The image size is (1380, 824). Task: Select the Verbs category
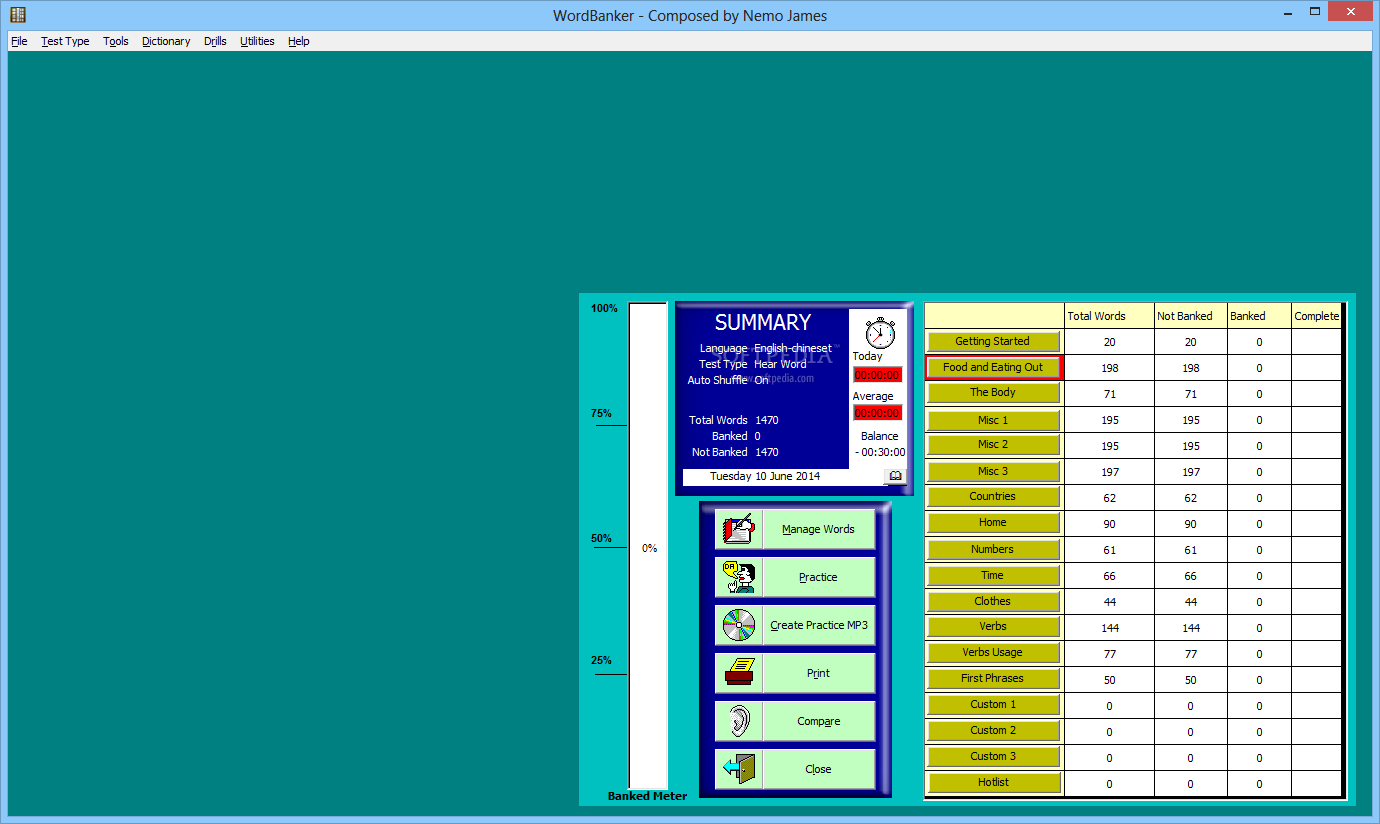click(993, 627)
